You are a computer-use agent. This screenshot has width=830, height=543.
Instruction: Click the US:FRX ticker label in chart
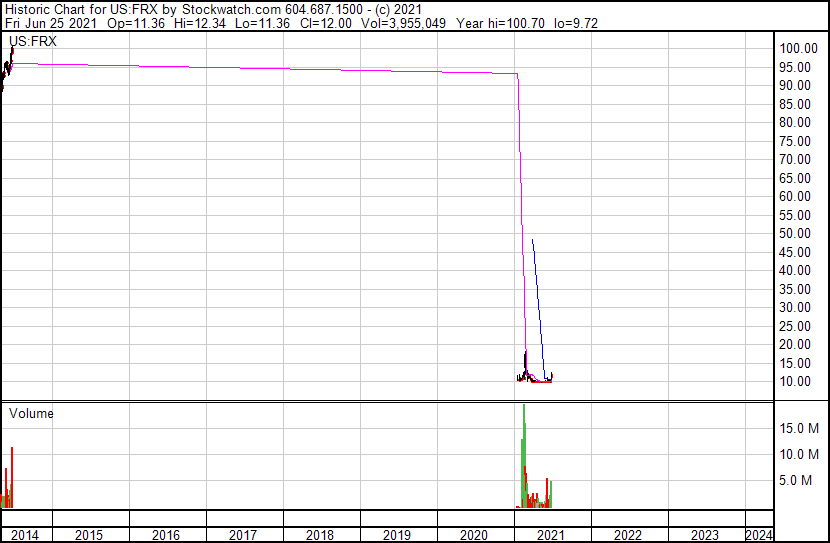33,41
